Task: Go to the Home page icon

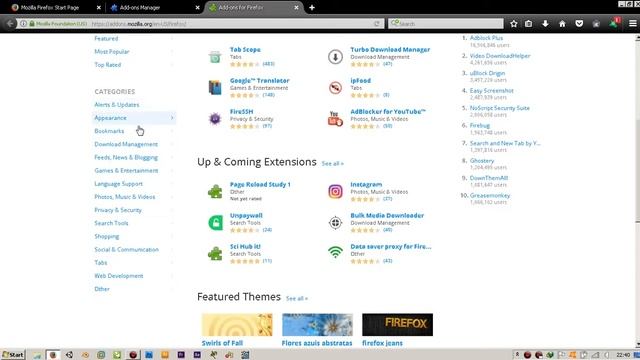Action: coord(562,24)
